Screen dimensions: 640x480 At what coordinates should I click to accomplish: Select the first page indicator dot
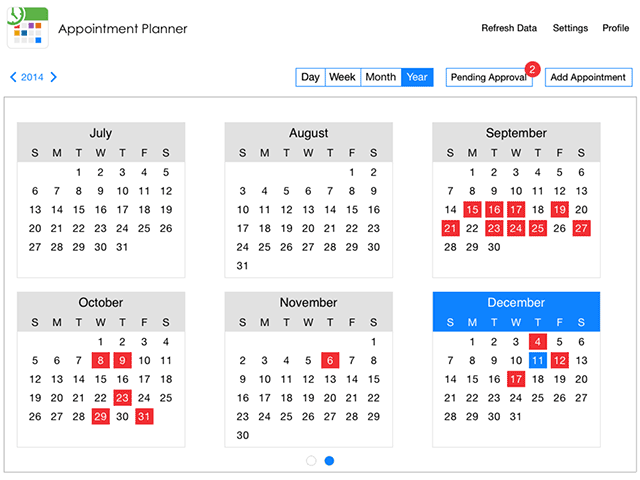[x=311, y=461]
